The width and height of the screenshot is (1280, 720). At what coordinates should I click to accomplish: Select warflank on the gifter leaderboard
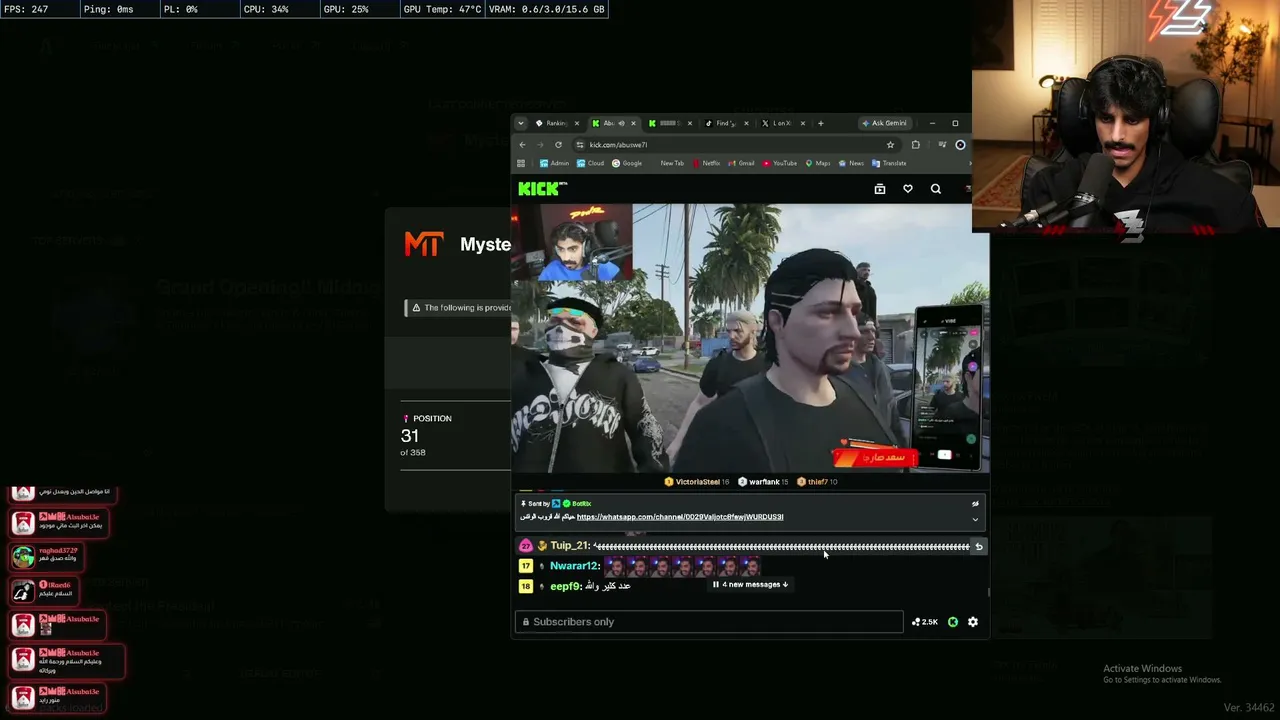click(765, 482)
